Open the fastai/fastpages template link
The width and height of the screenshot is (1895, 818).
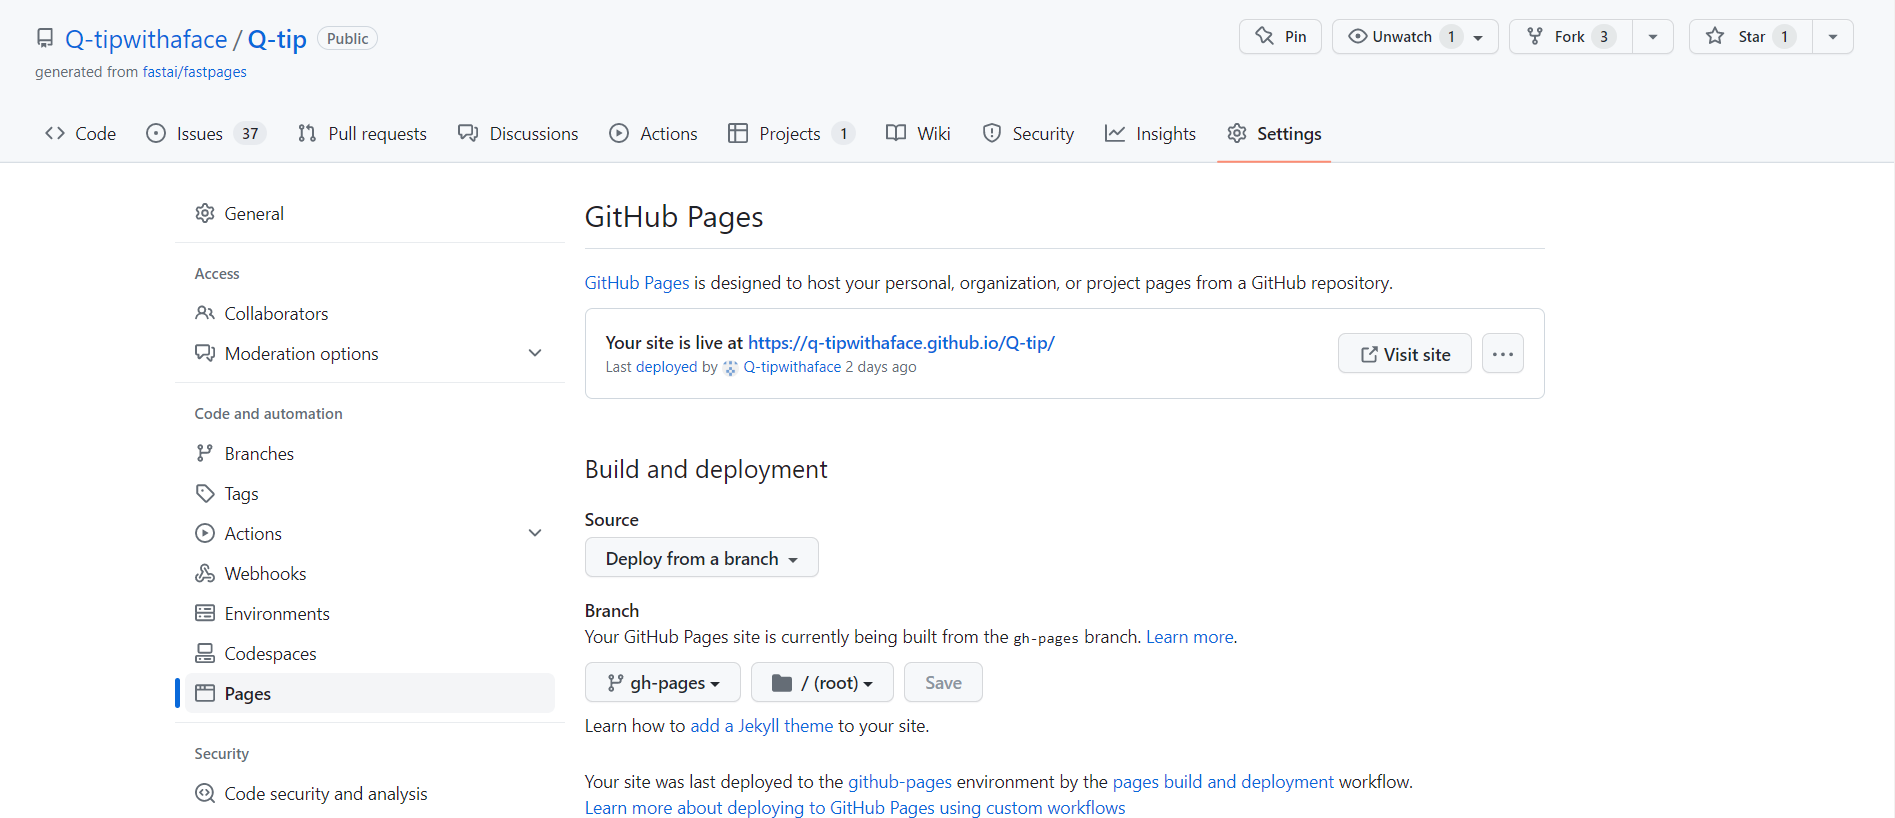tap(194, 72)
